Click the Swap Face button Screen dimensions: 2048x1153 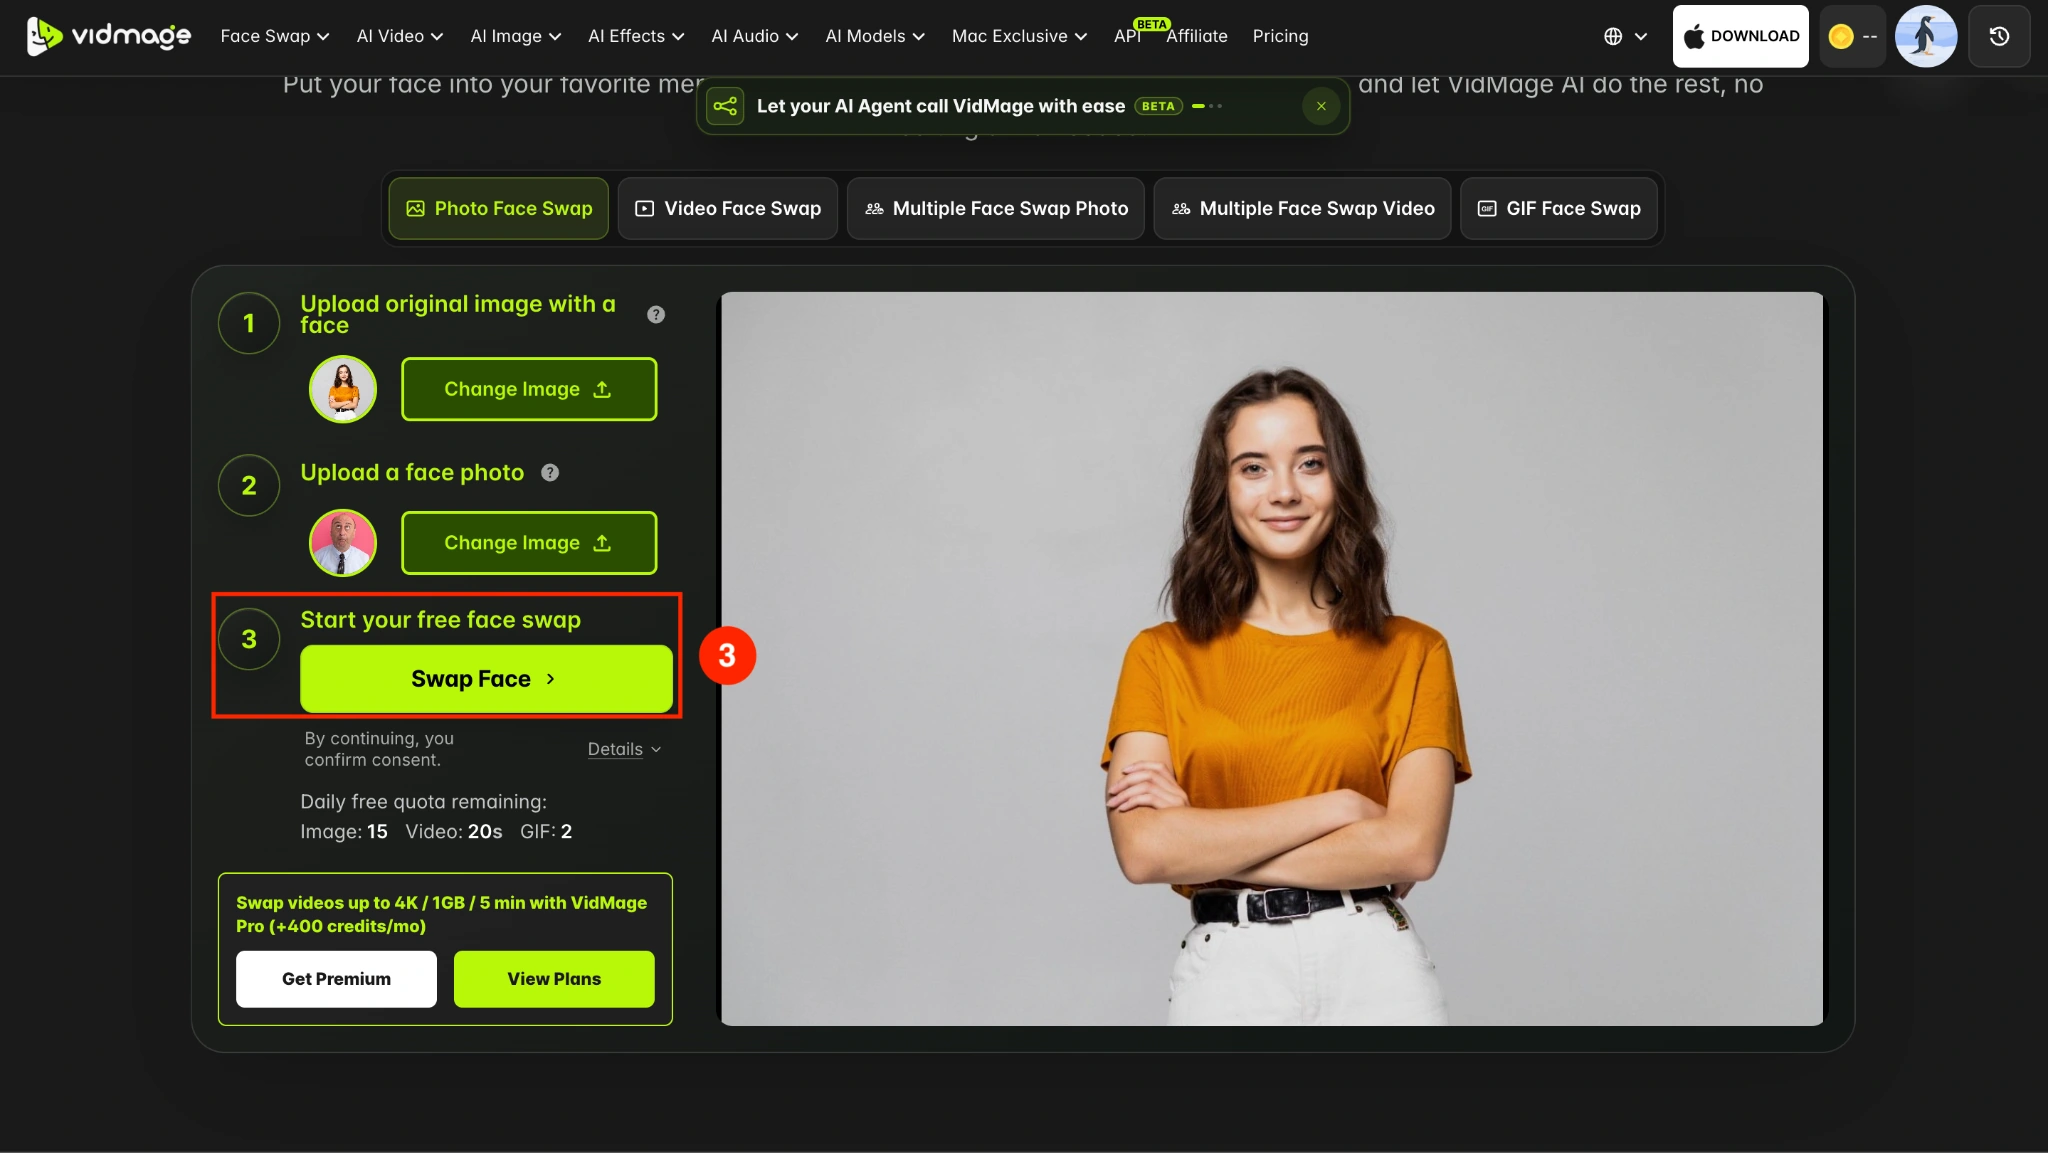click(486, 679)
